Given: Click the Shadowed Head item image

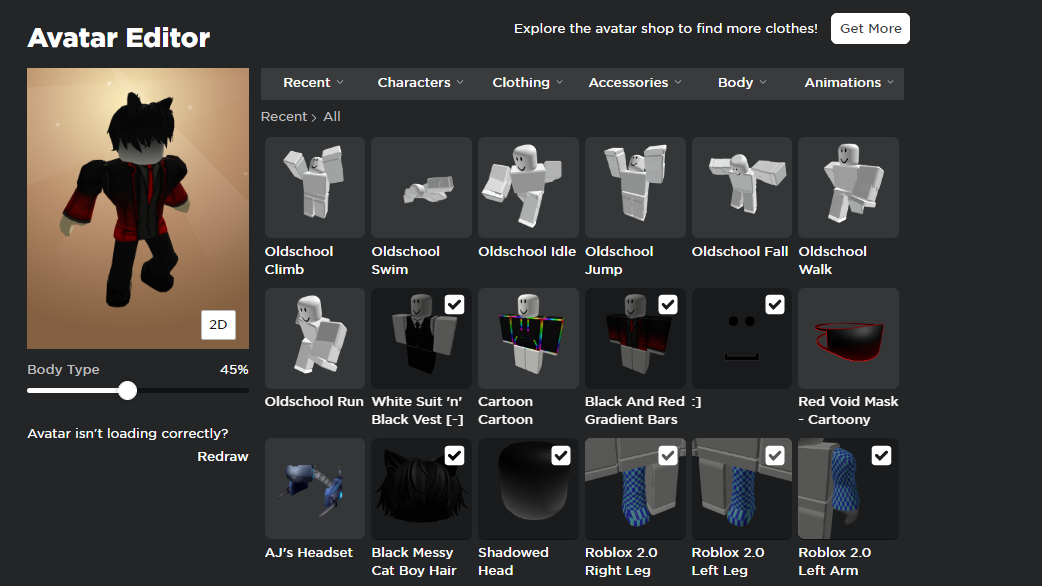Looking at the screenshot, I should [x=528, y=488].
